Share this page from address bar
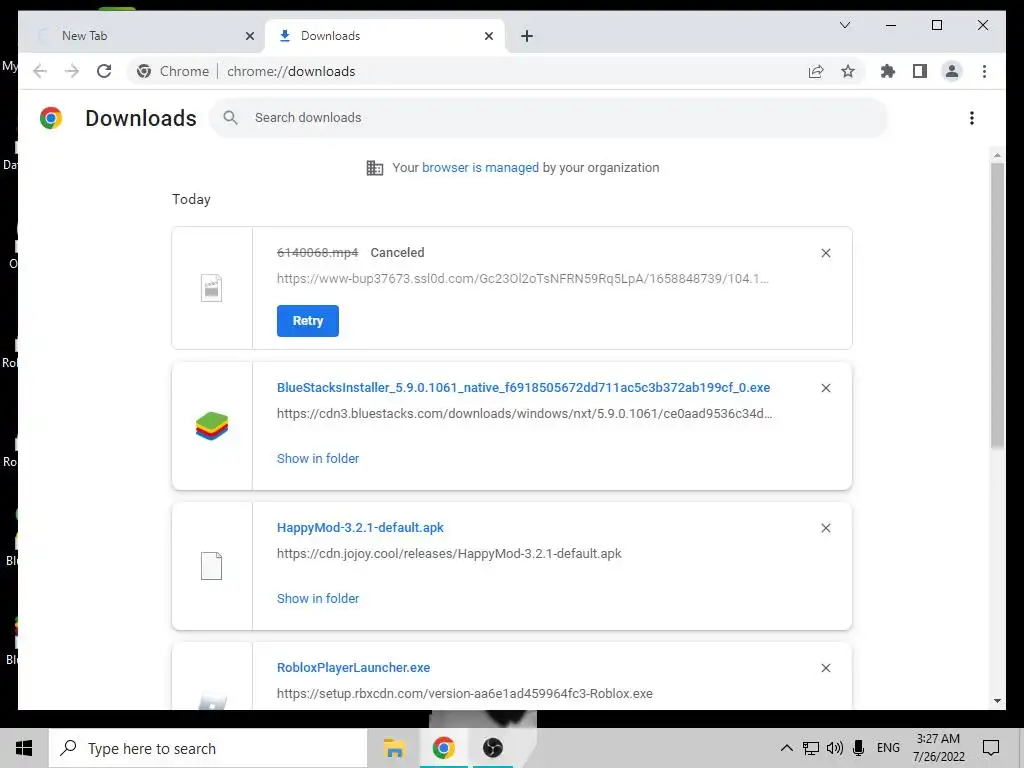This screenshot has height=768, width=1024. click(x=816, y=71)
